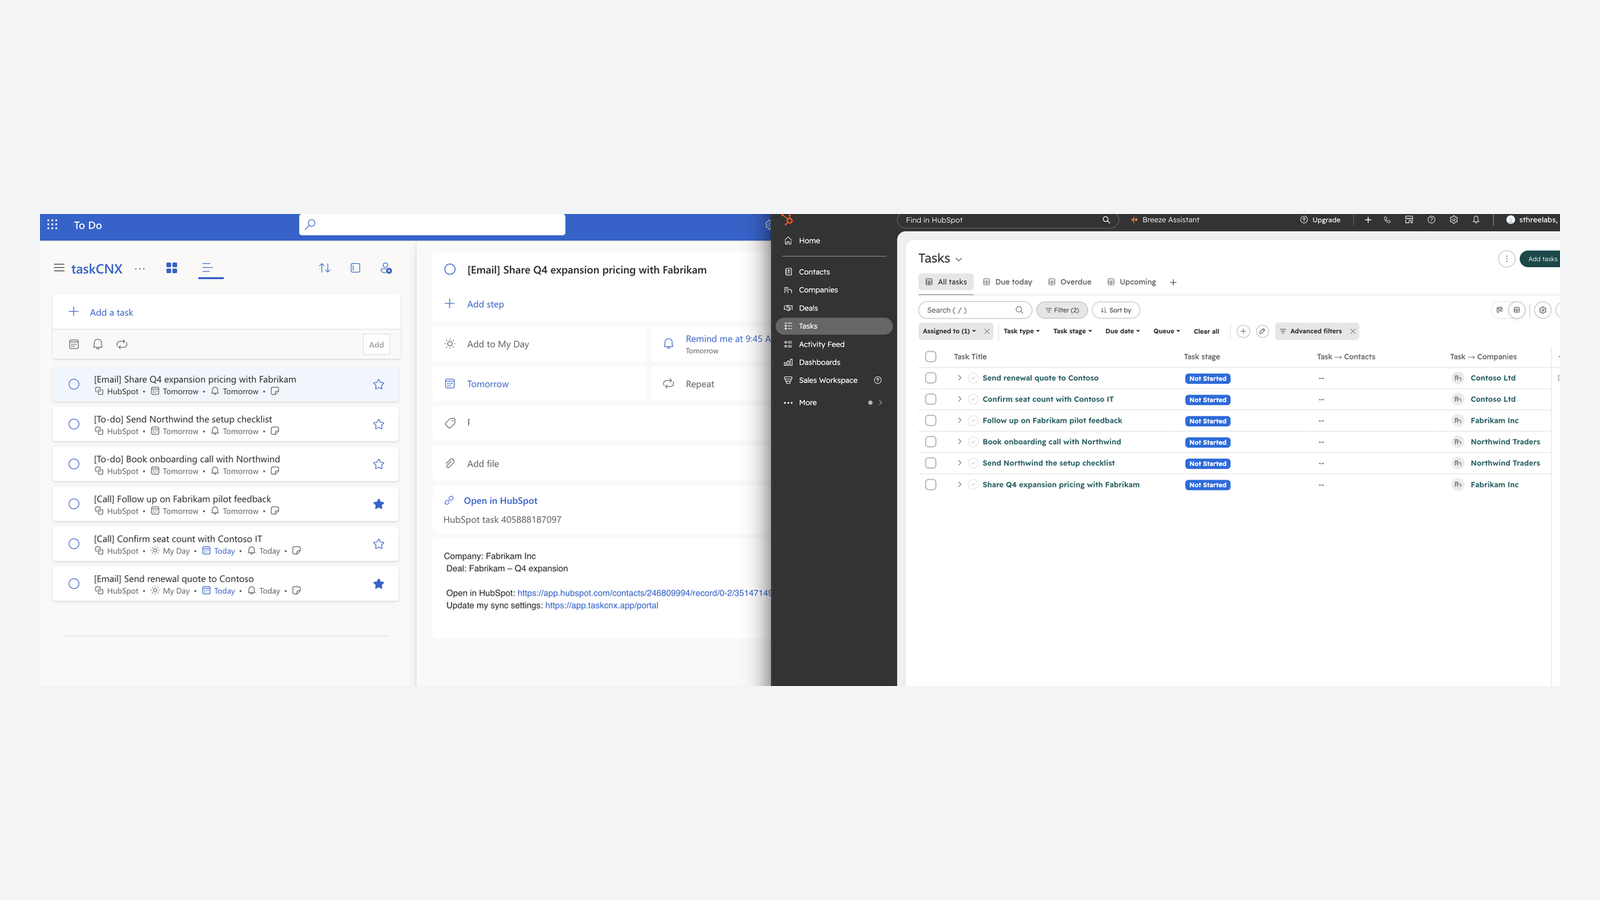Viewport: 1600px width, 900px height.
Task: Open the Queue filter dropdown
Action: pos(1167,331)
